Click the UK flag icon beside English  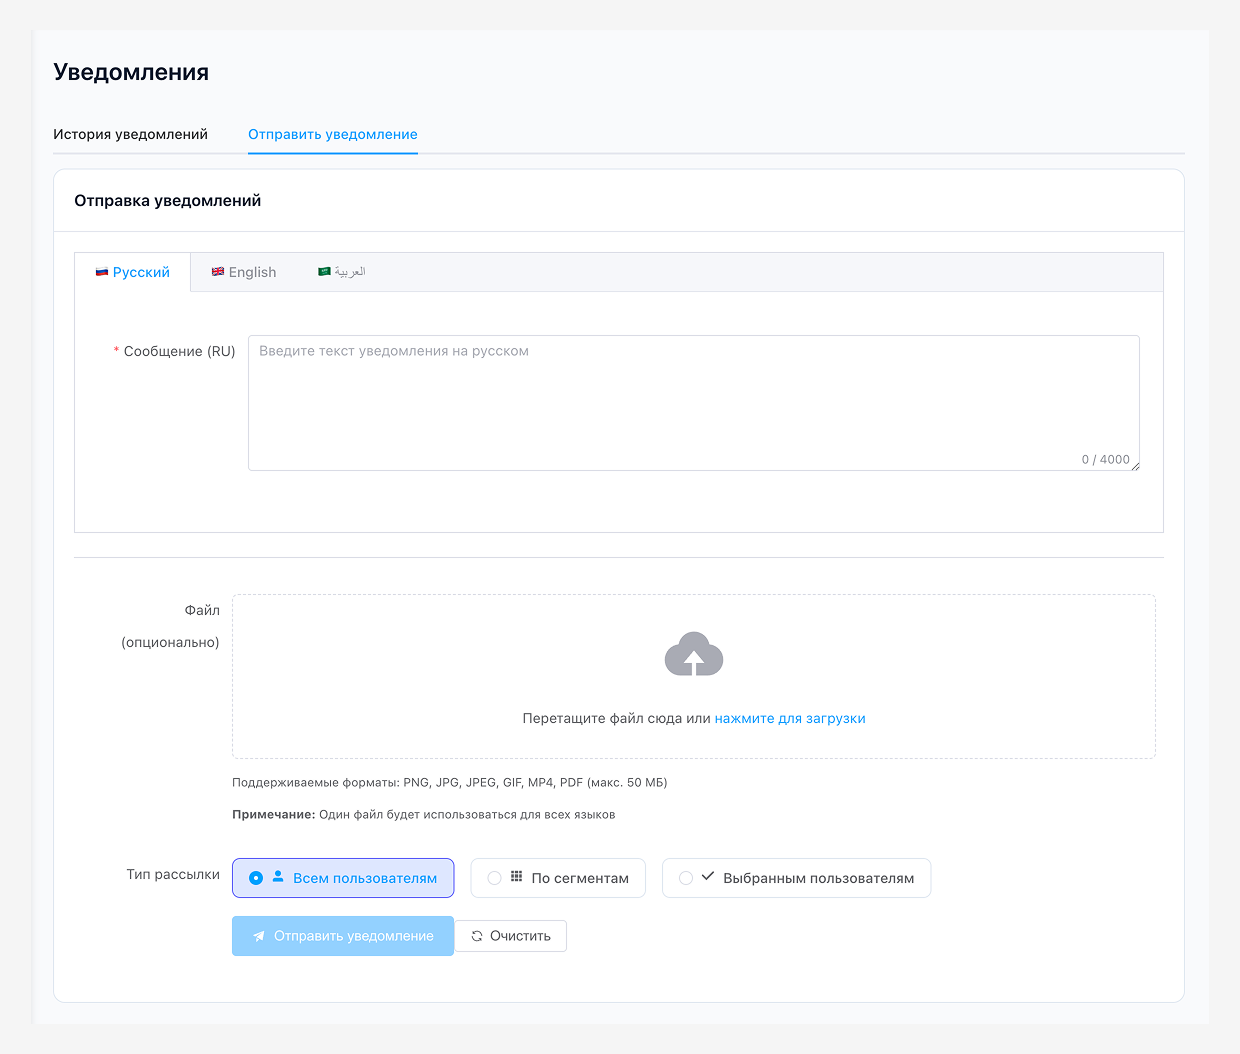click(218, 272)
